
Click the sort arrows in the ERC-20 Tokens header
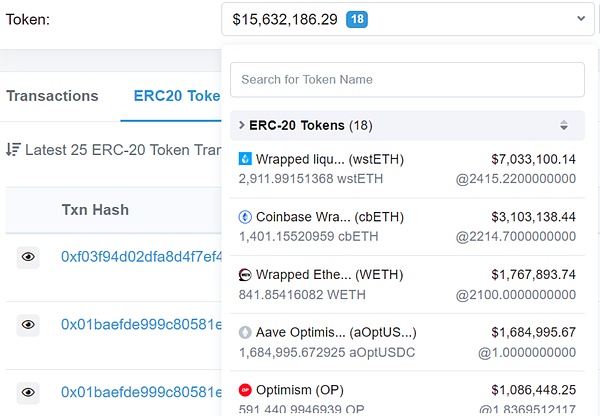564,125
